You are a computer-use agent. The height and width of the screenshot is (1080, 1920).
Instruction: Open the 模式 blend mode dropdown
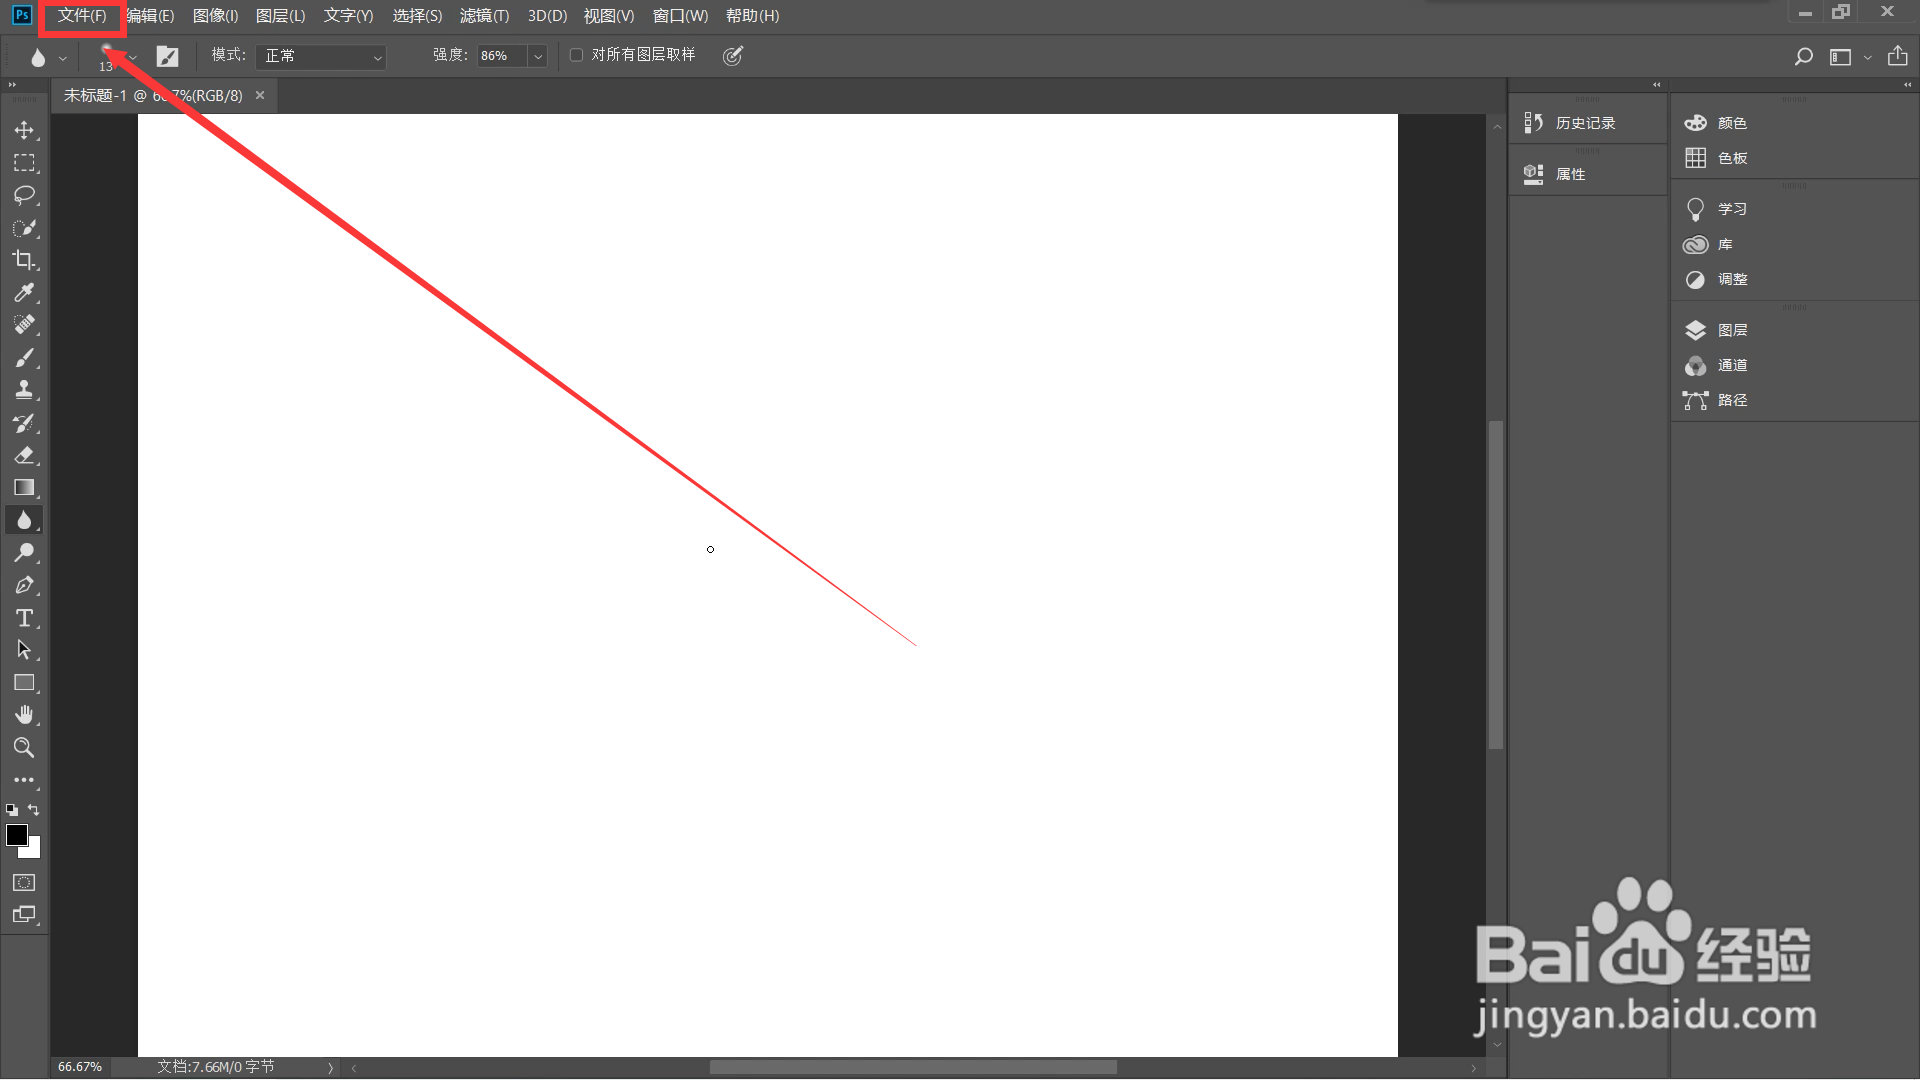[321, 56]
